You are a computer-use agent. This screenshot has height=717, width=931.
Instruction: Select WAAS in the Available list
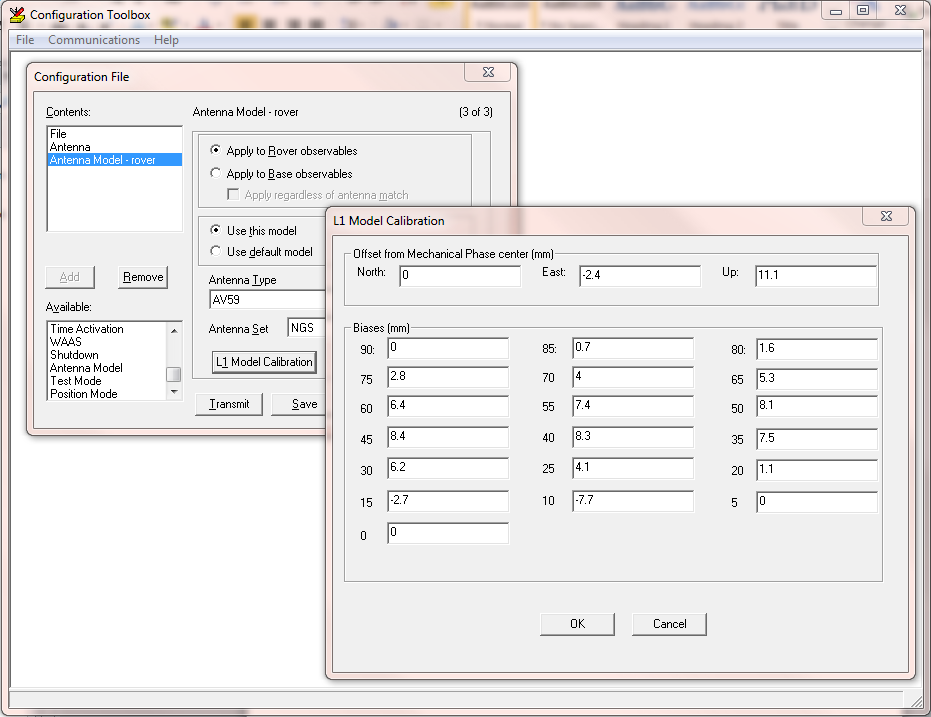pos(66,342)
